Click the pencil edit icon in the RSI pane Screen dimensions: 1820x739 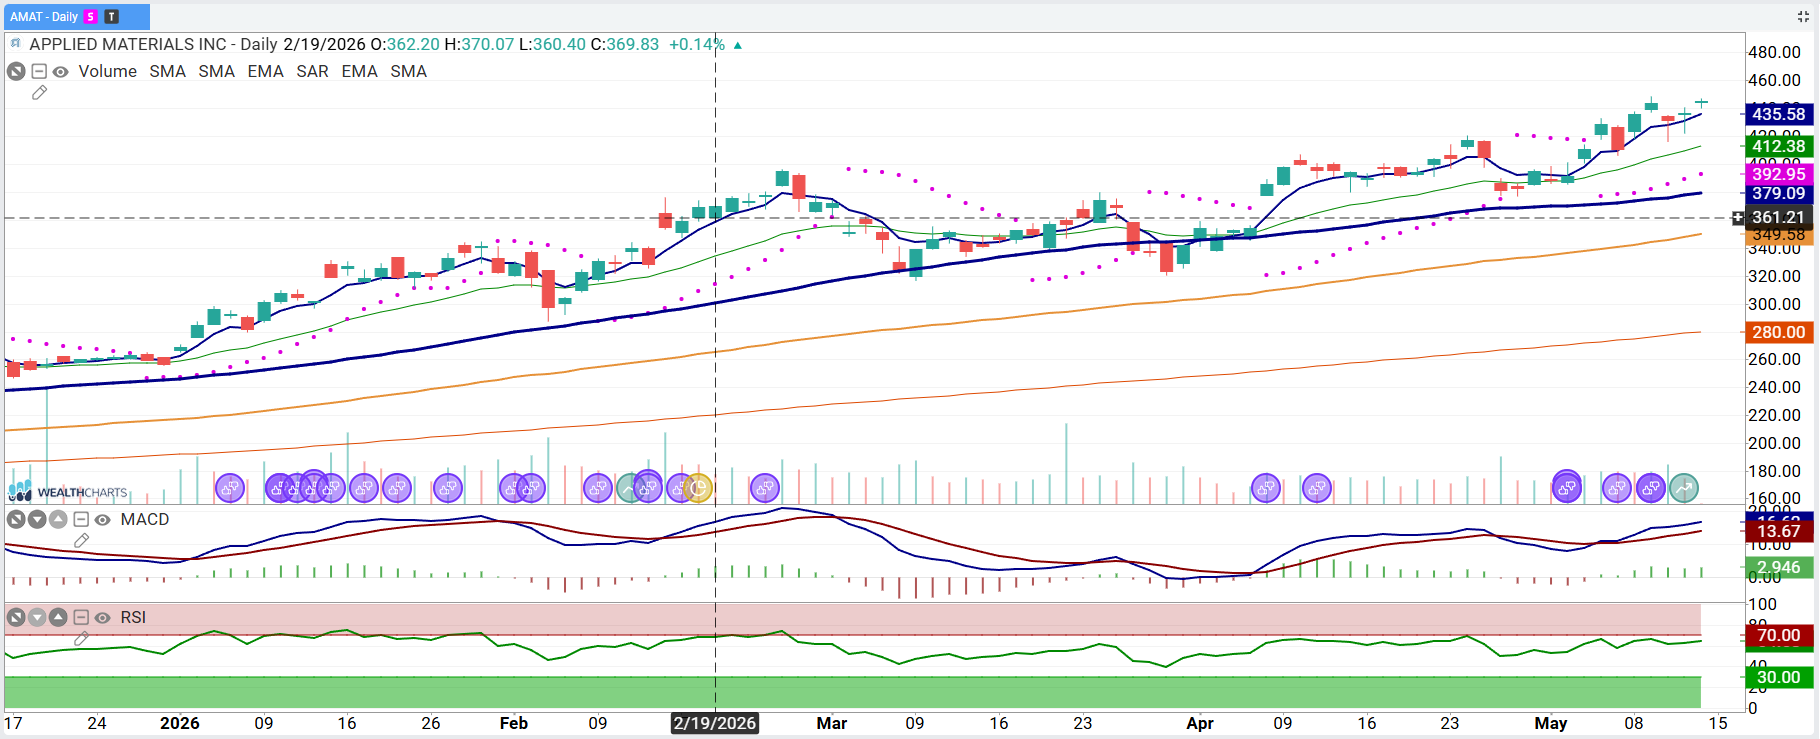click(x=82, y=638)
